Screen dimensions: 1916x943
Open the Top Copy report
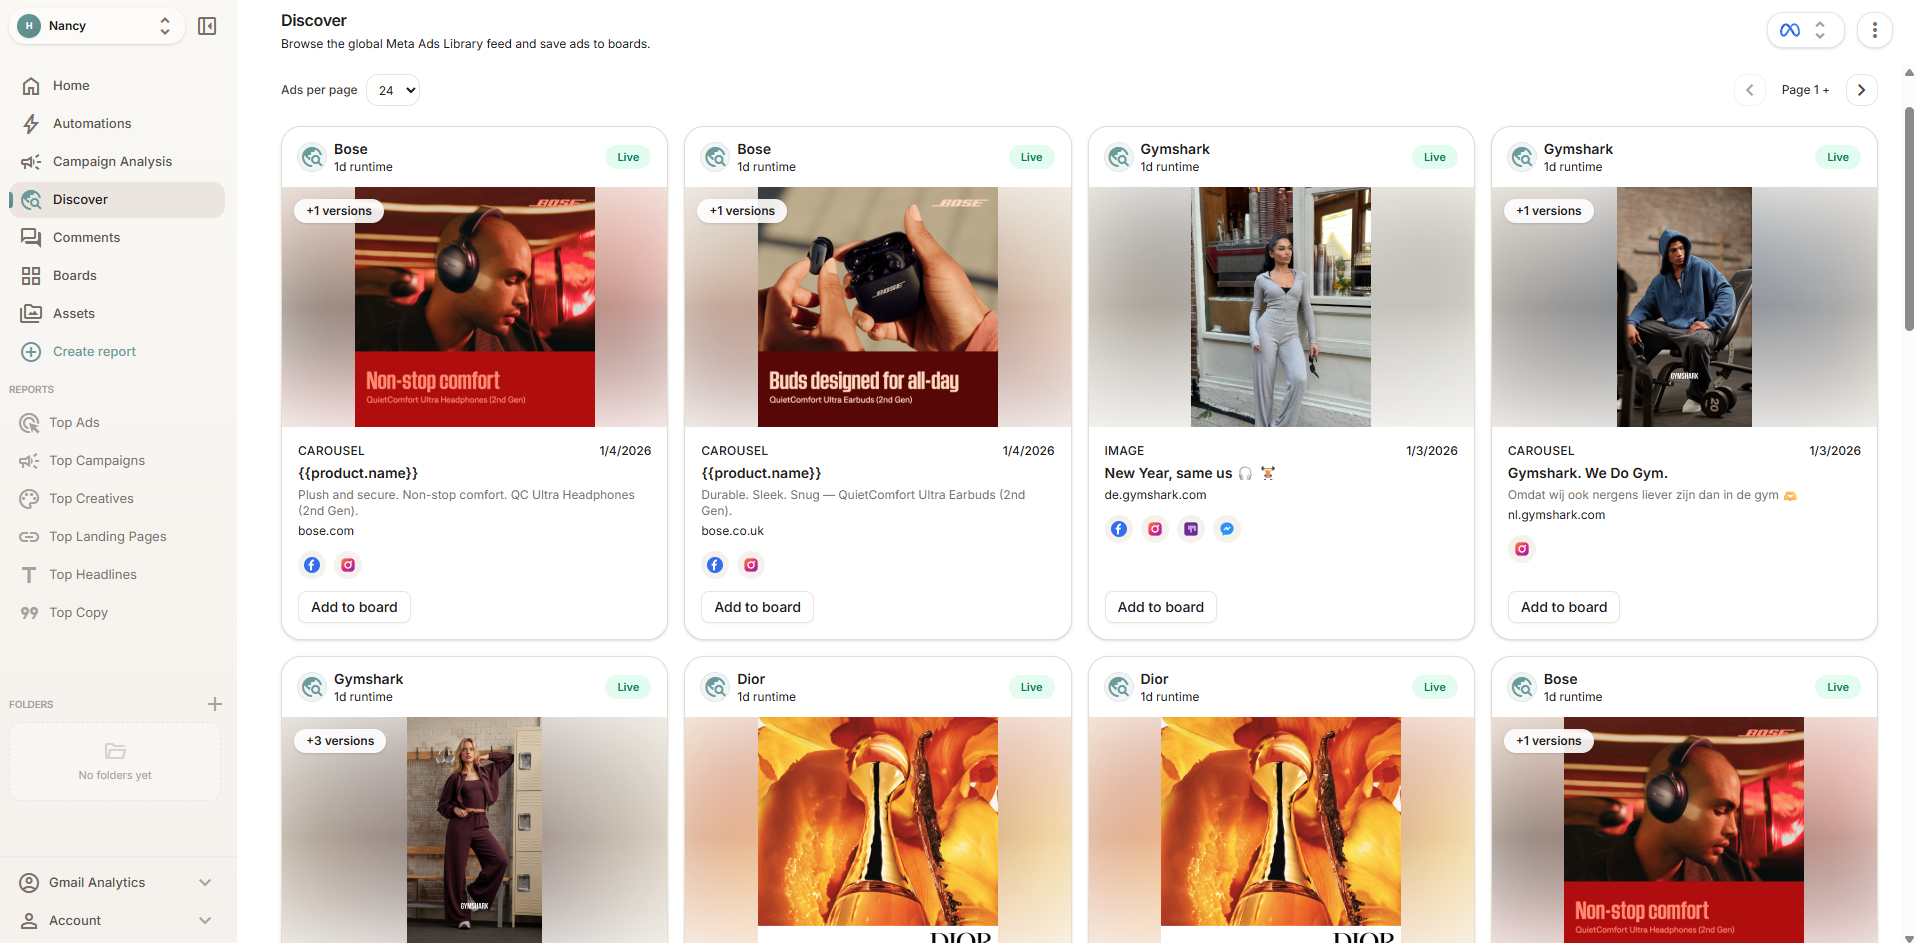[78, 612]
